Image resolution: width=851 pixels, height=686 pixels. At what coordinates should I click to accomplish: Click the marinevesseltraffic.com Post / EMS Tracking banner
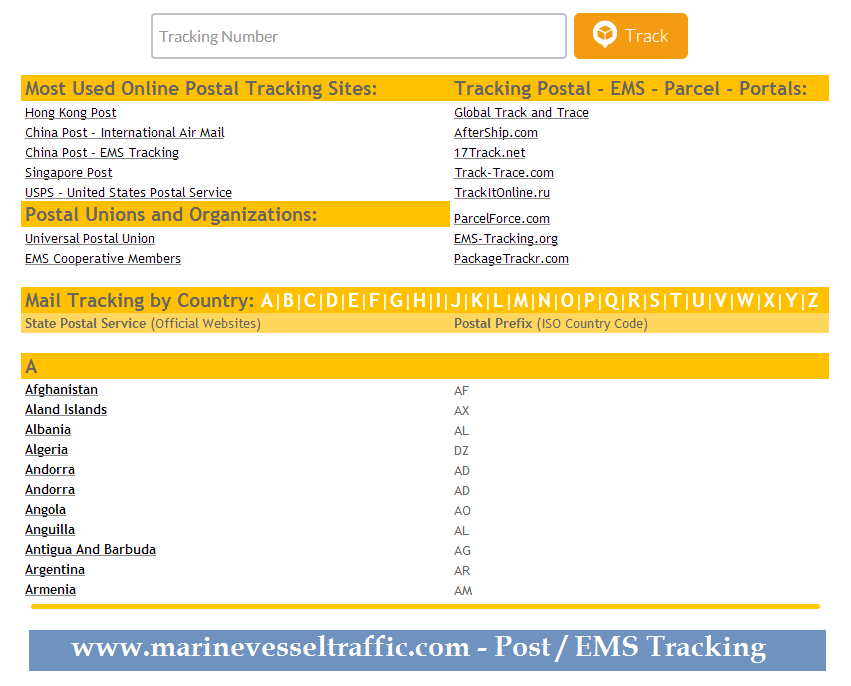(x=427, y=650)
